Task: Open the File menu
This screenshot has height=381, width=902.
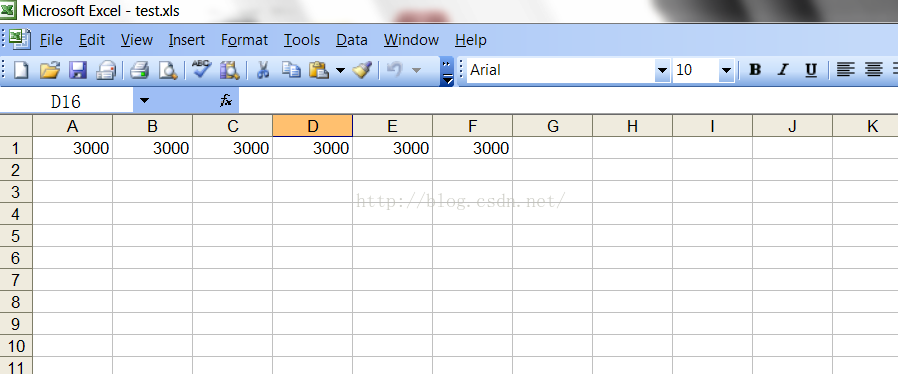Action: [51, 40]
